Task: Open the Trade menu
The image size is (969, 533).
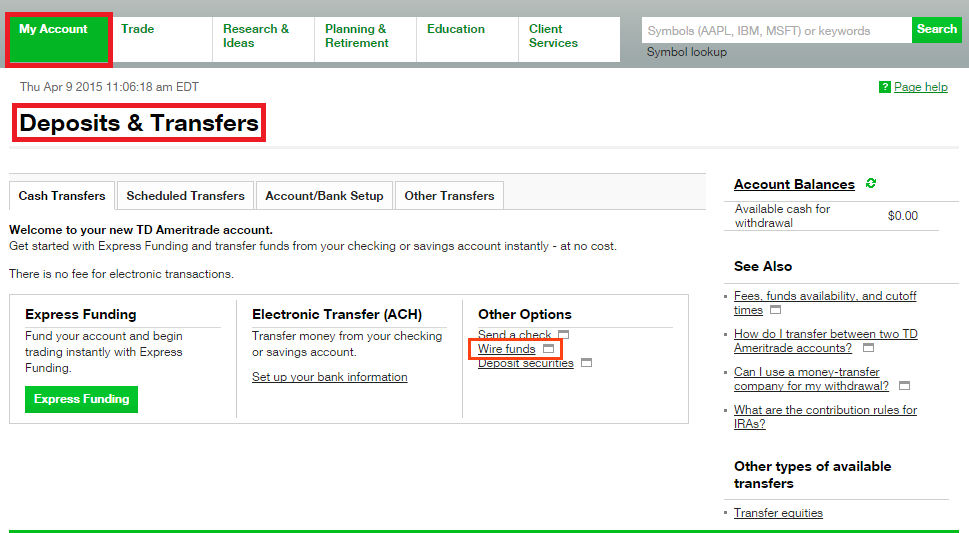Action: click(x=161, y=40)
